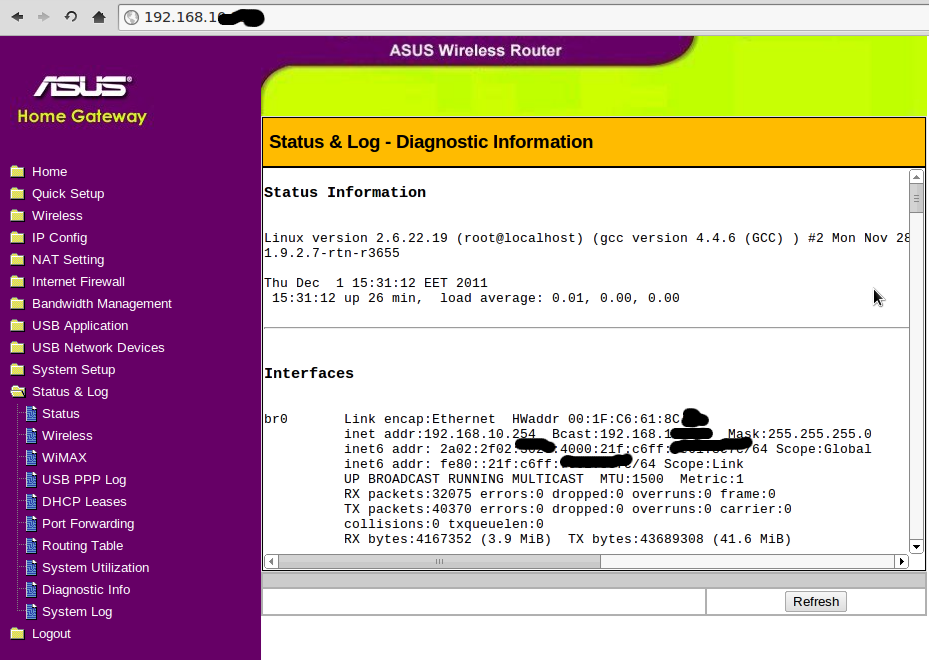Screen dimensions: 929x660
Task: Click the page icon beside WiMAX
Action: click(x=31, y=457)
